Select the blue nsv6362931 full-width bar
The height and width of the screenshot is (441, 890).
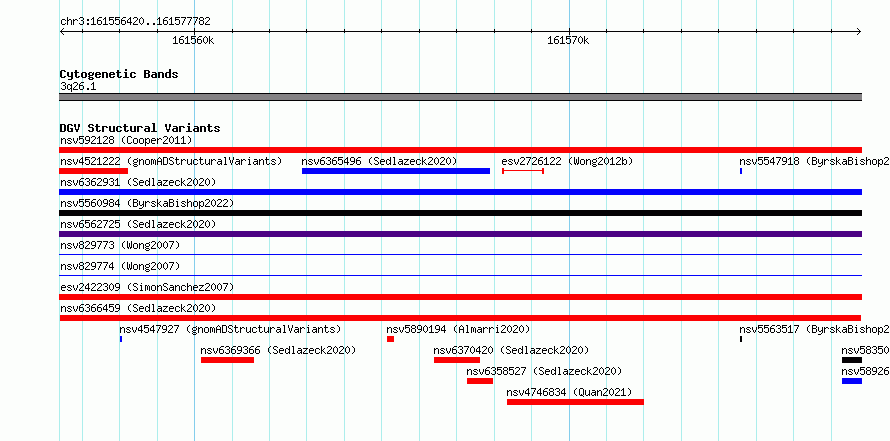click(x=460, y=192)
